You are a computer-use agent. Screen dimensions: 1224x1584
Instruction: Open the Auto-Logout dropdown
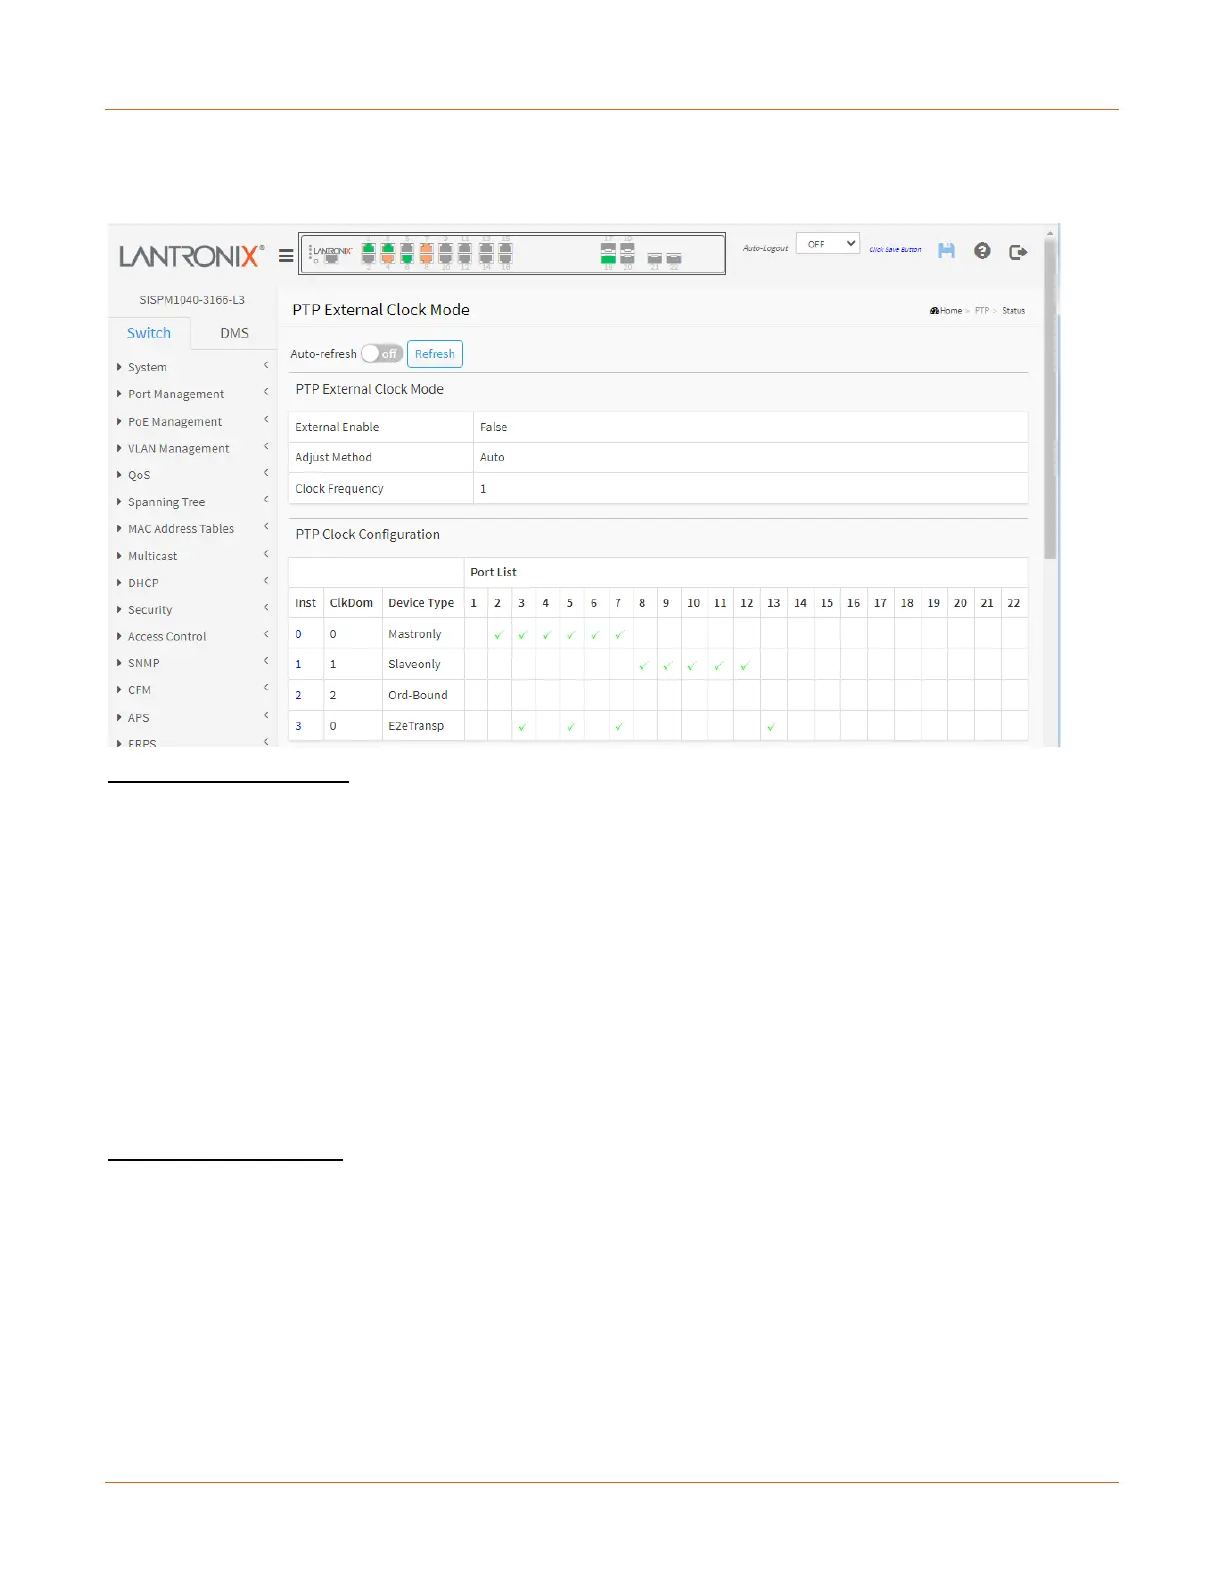(828, 244)
